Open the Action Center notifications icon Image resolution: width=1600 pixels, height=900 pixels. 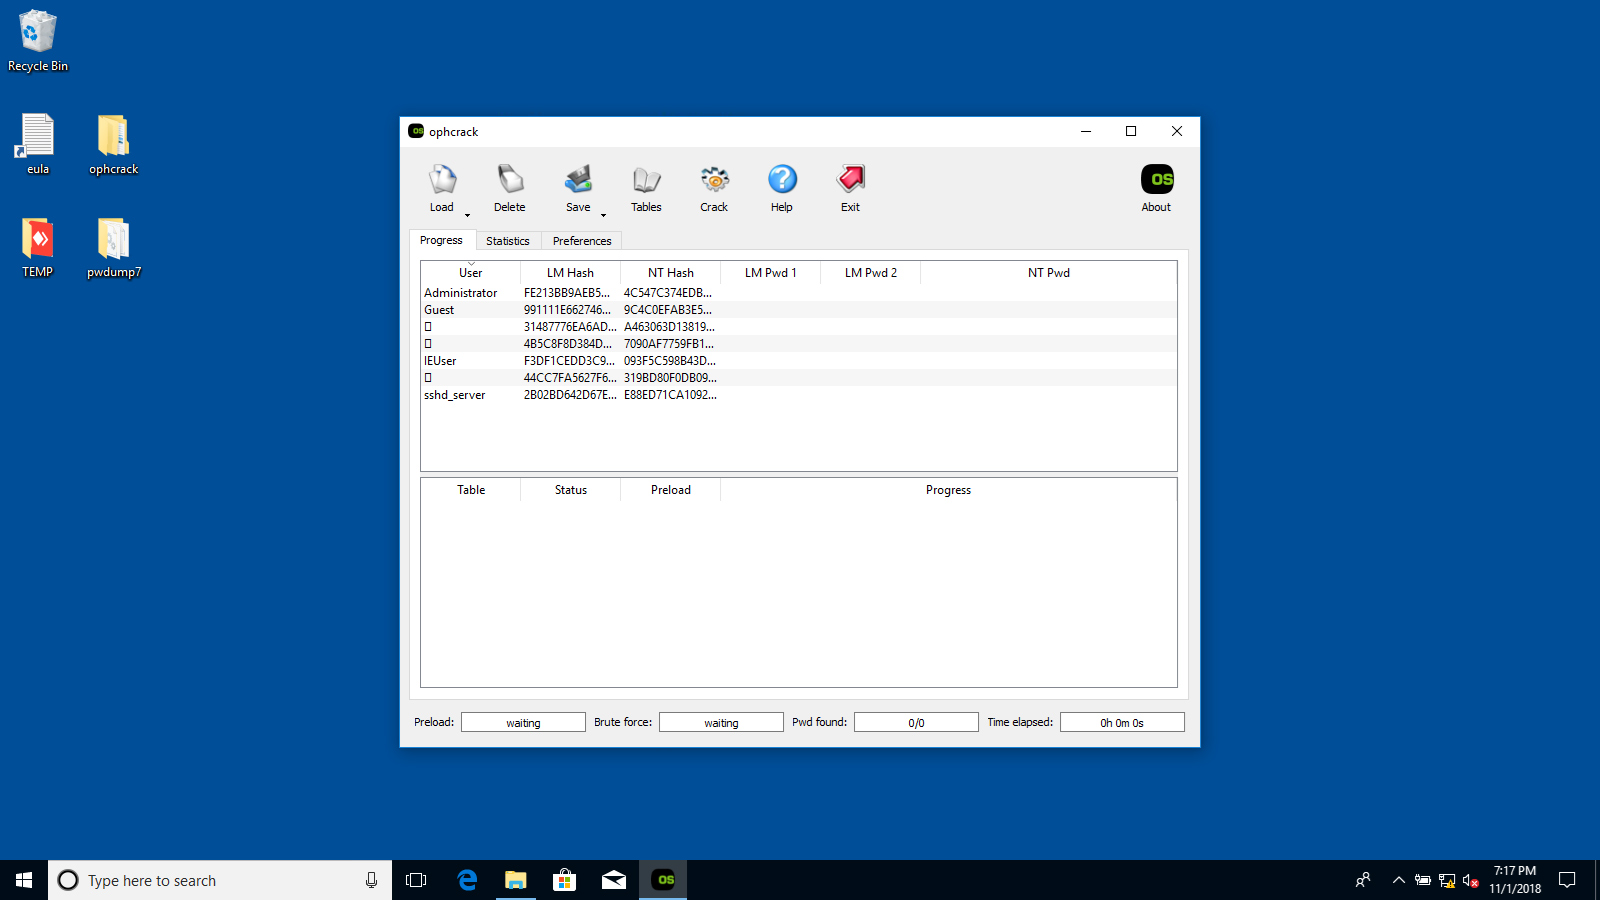(1567, 880)
